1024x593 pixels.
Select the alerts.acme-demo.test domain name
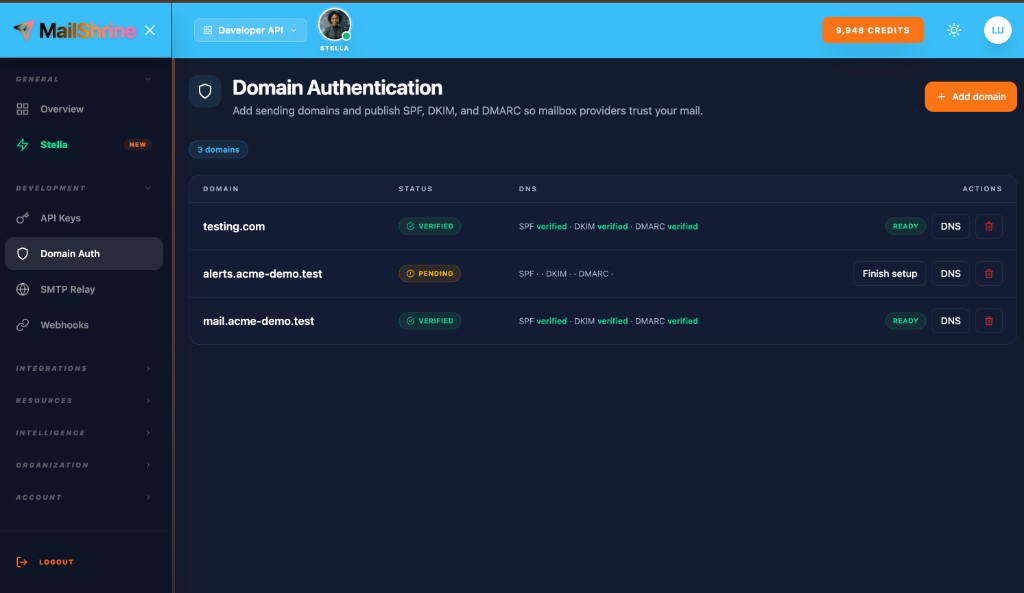(x=263, y=274)
